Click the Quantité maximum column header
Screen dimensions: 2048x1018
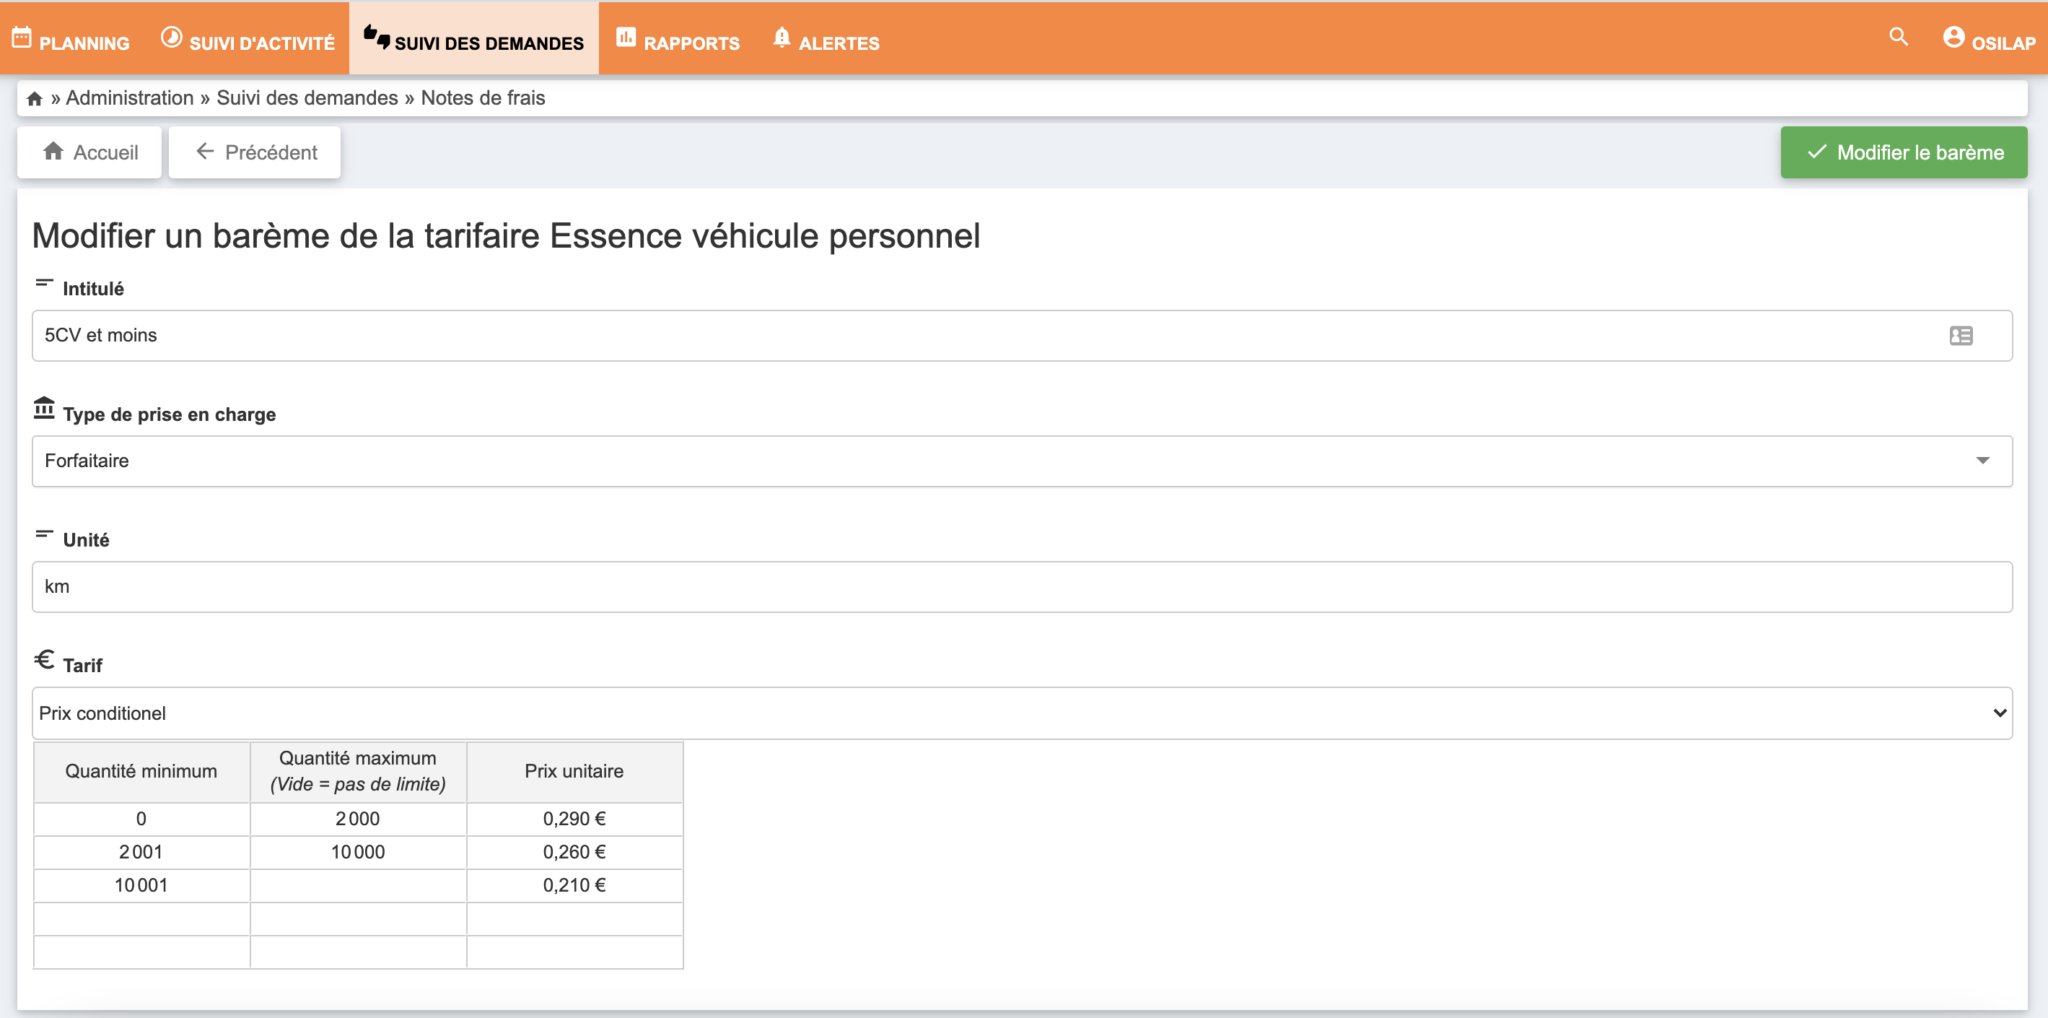click(358, 771)
